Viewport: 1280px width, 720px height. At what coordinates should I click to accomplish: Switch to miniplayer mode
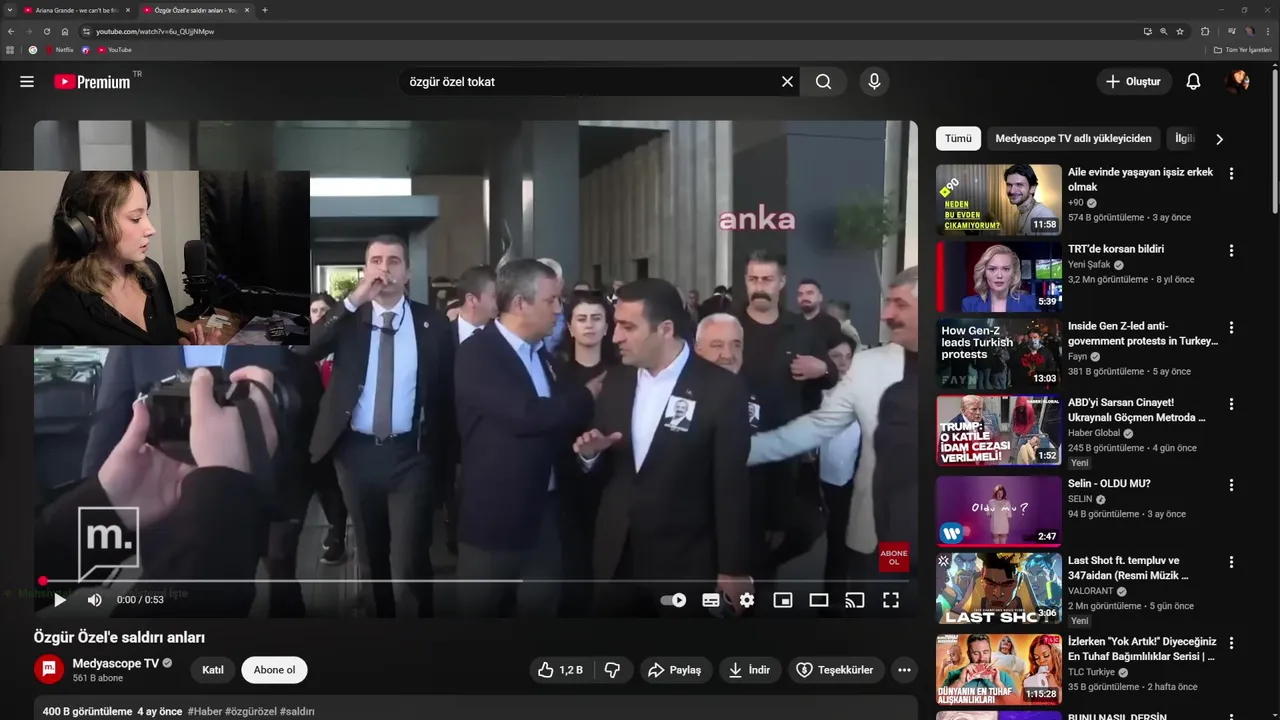point(783,600)
